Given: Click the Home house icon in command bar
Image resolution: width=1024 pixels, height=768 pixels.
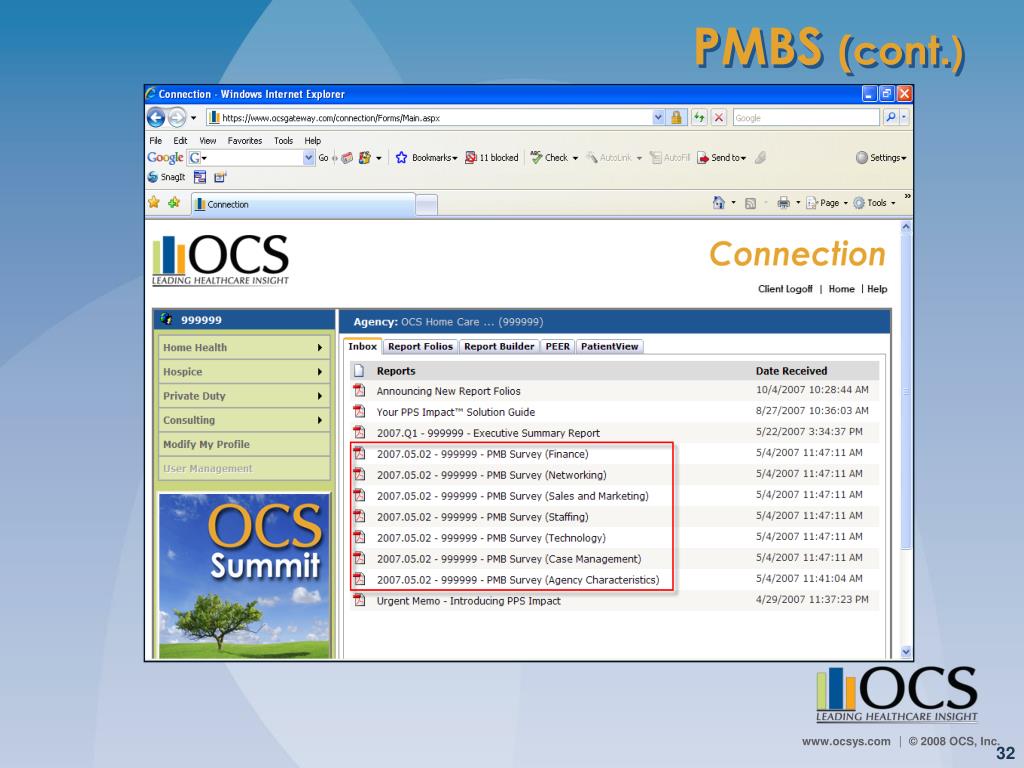Looking at the screenshot, I should [x=718, y=203].
